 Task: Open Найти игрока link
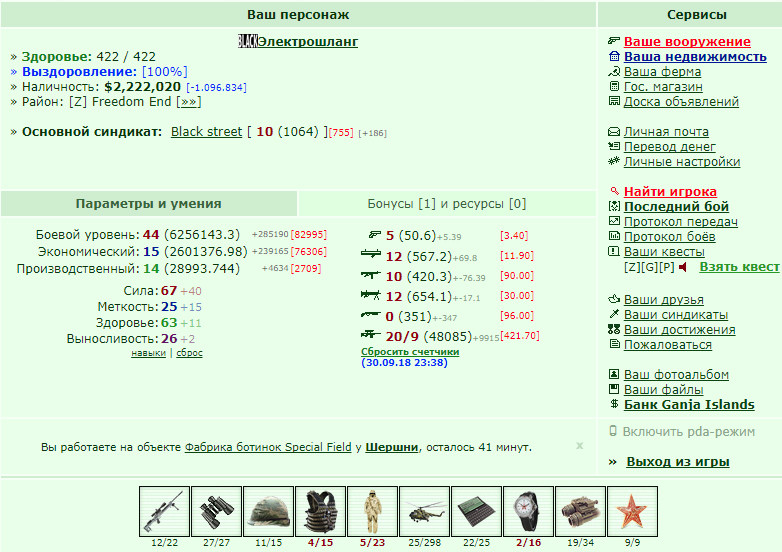(670, 191)
